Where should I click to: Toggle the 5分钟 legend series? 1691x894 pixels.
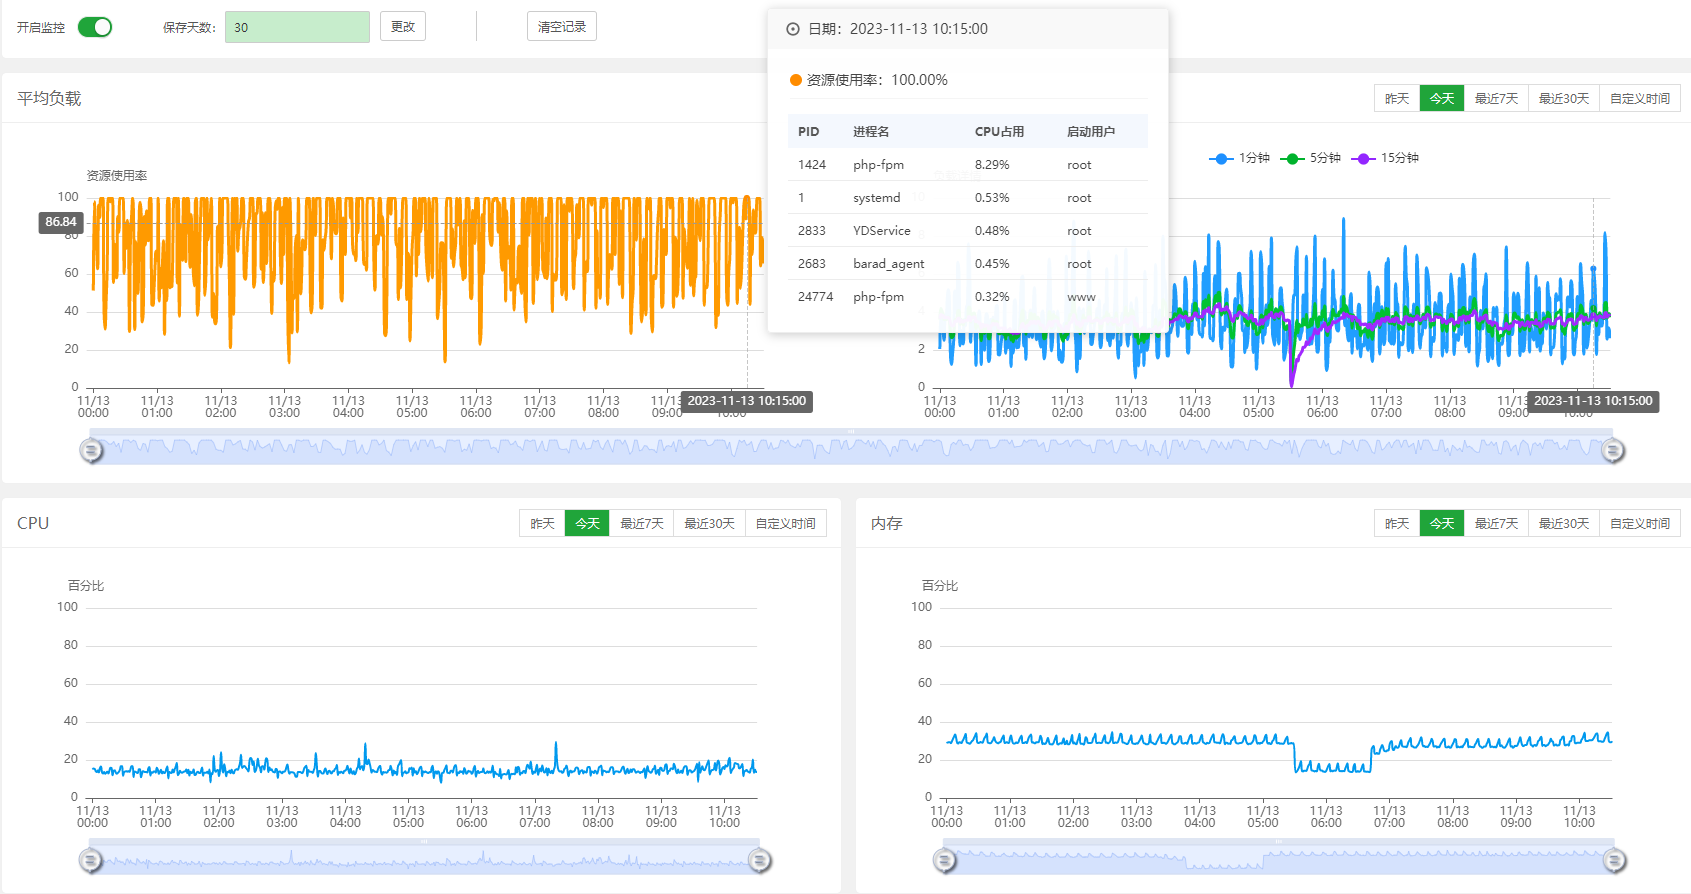point(1311,158)
